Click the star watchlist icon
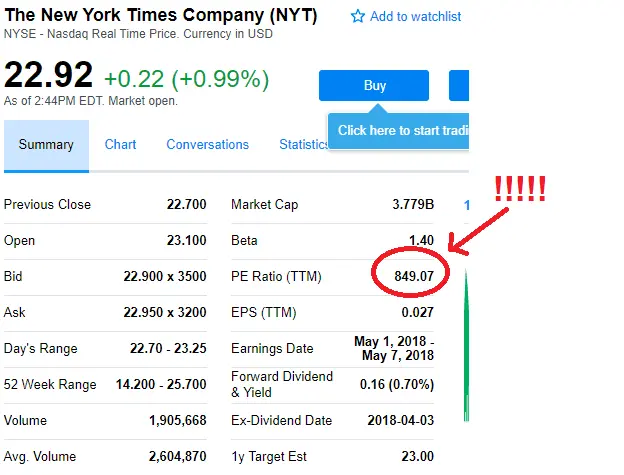This screenshot has height=475, width=624. point(358,17)
